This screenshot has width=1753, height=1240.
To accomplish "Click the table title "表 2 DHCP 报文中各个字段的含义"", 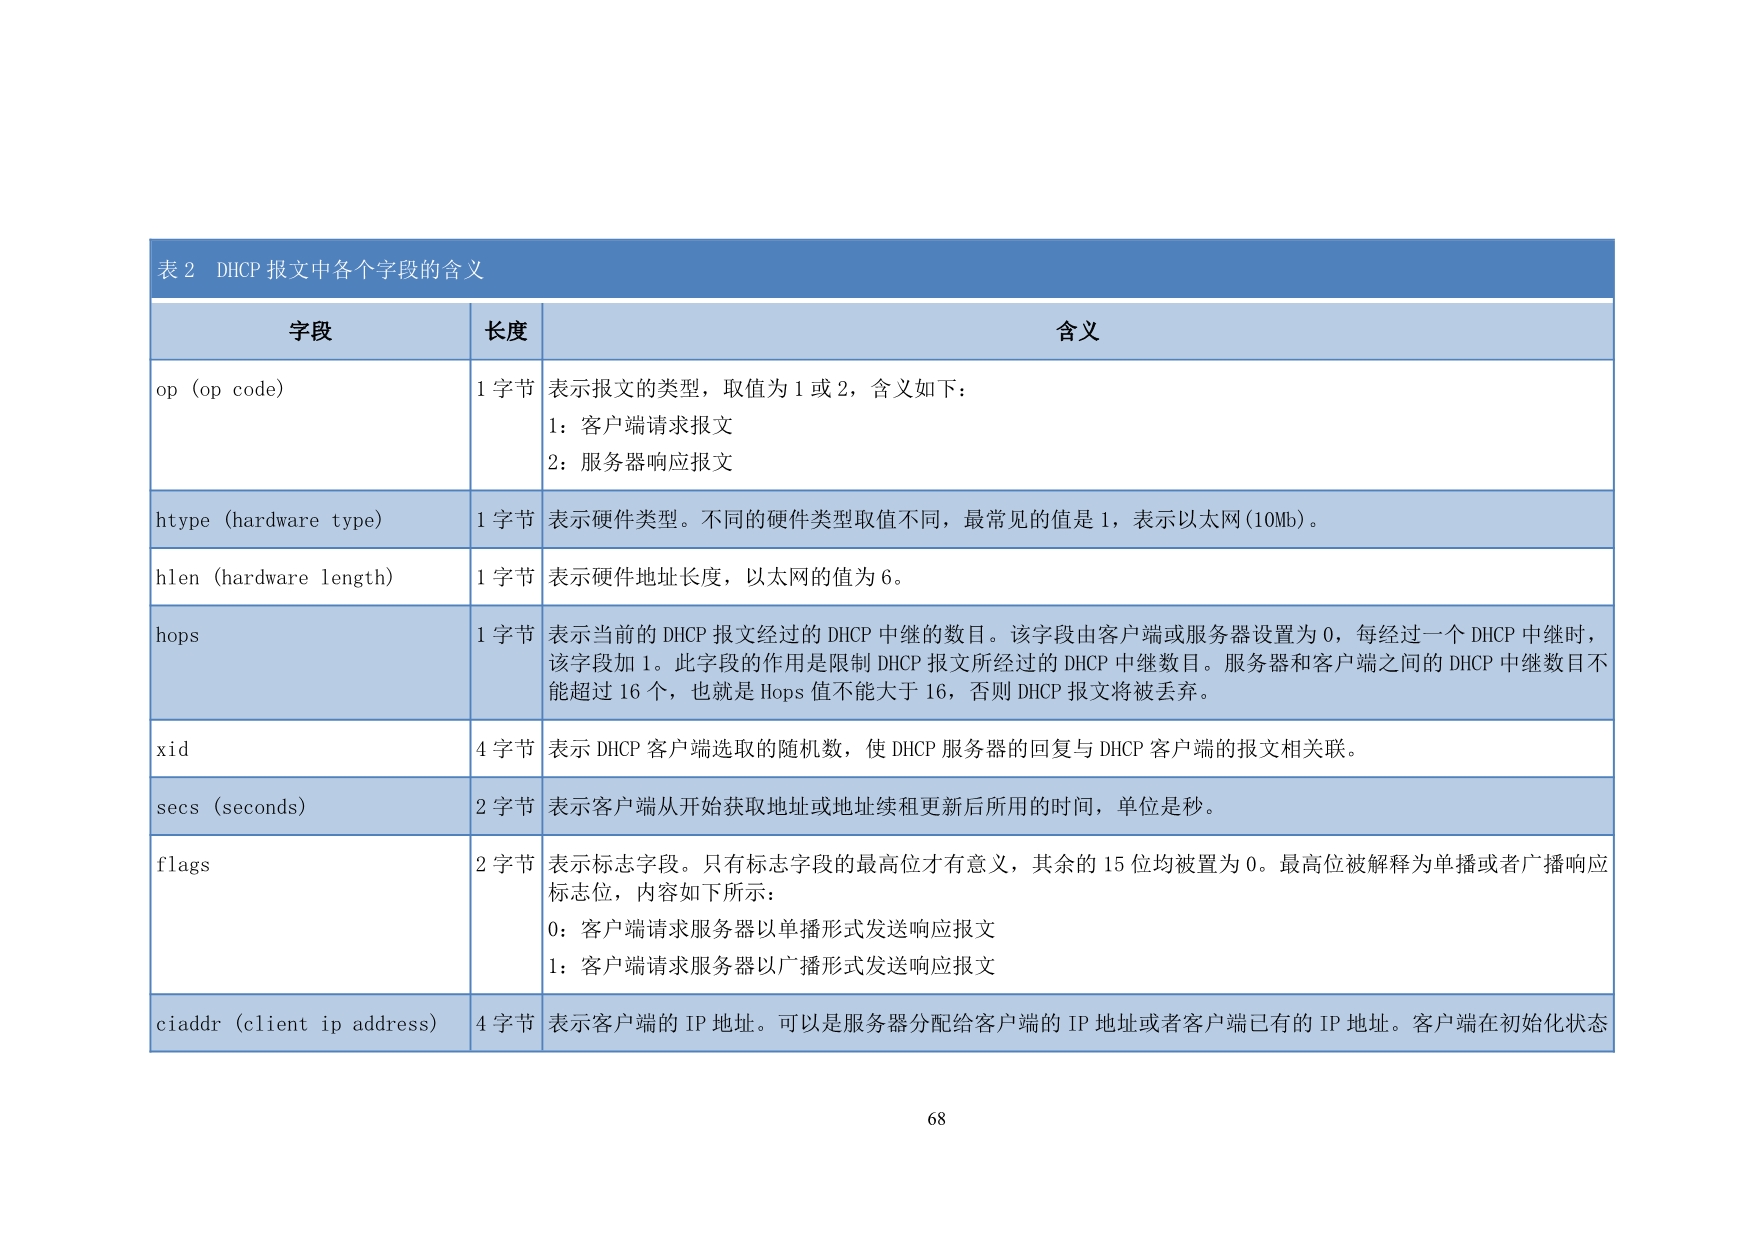I will (x=320, y=270).
